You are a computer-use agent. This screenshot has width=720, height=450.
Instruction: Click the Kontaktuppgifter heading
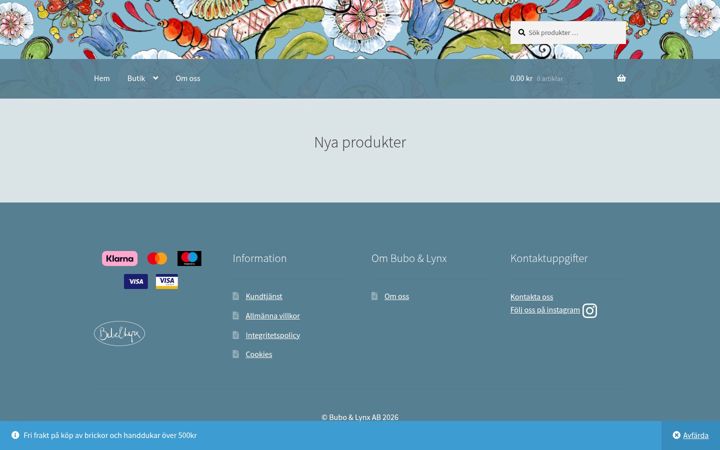(x=549, y=259)
